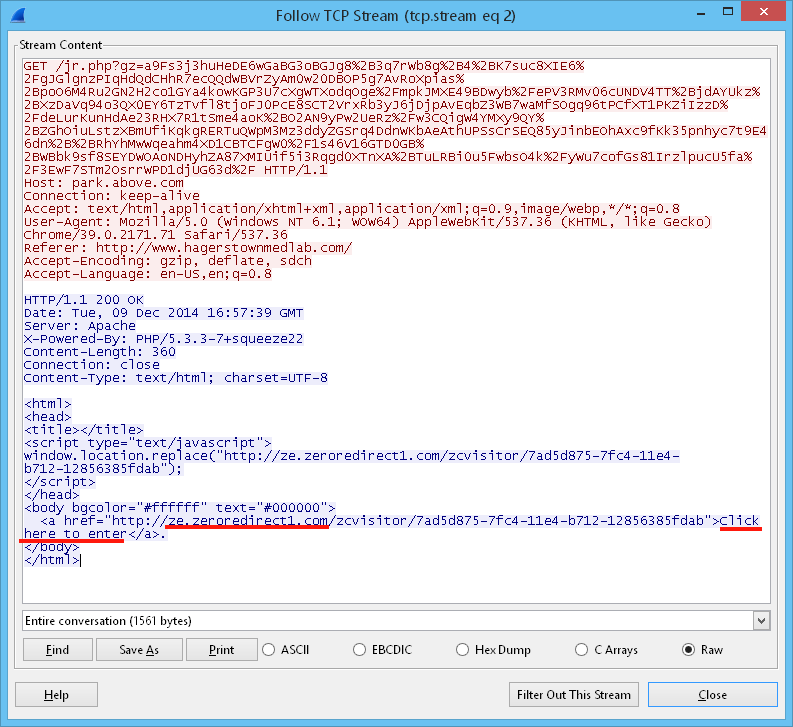Image resolution: width=793 pixels, height=727 pixels.
Task: Click the Find button
Action: pos(58,650)
